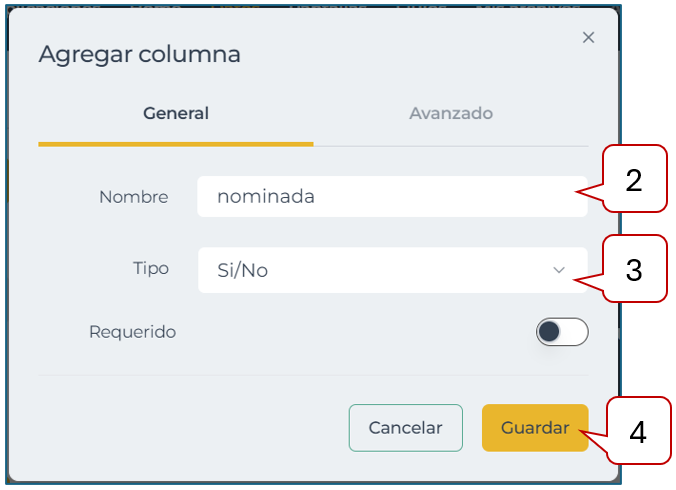The height and width of the screenshot is (490, 676).
Task: Open the Tipo dropdown
Action: click(x=392, y=270)
